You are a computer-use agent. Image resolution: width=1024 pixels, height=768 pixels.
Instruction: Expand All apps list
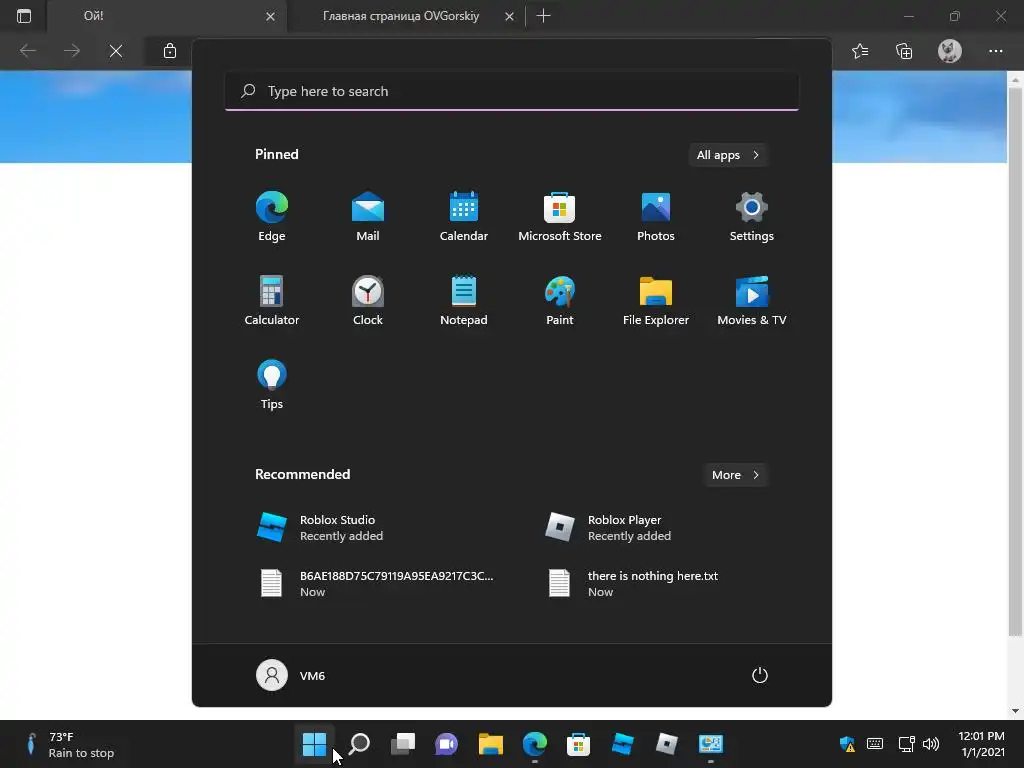(728, 155)
